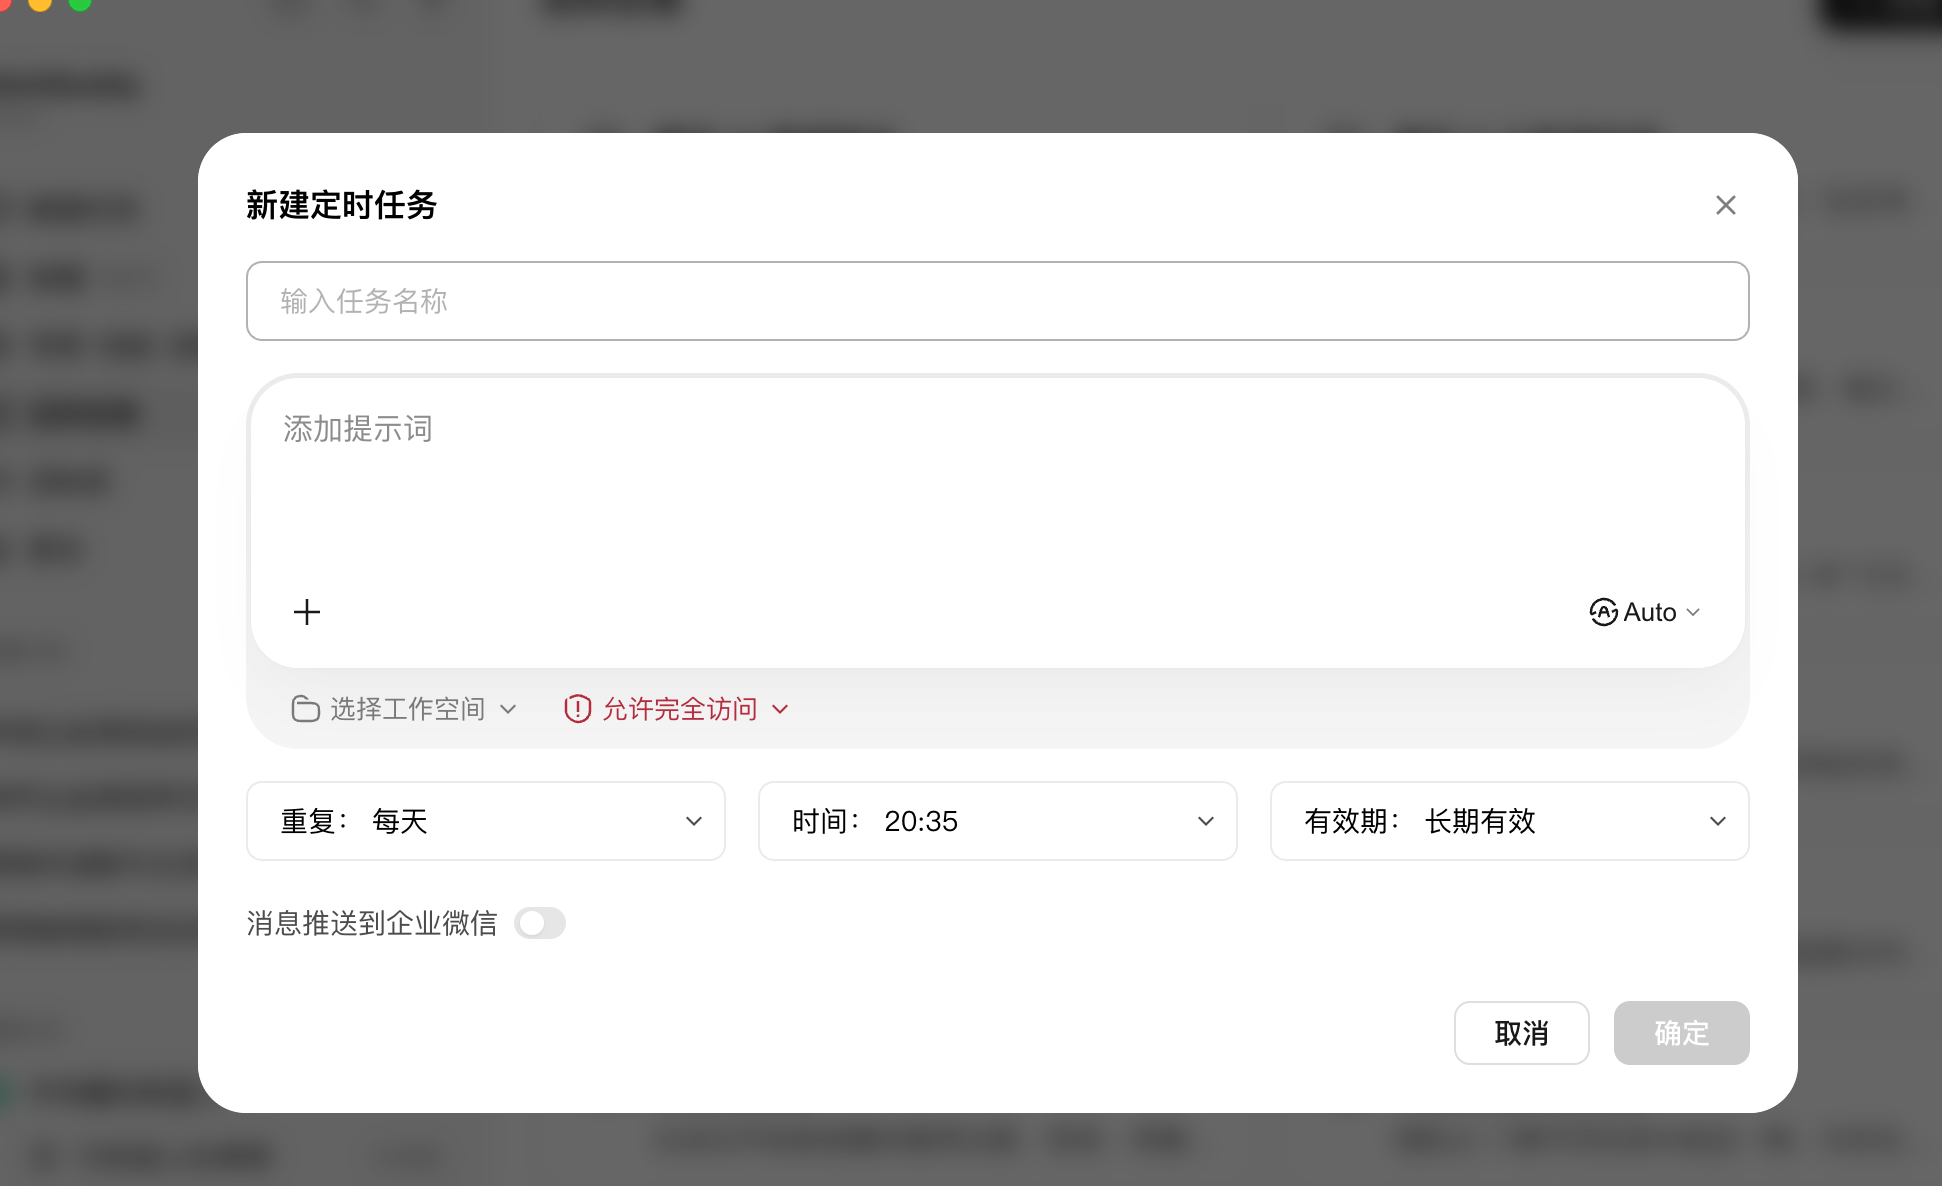This screenshot has height=1186, width=1942.
Task: Open the 重复 每天 dropdown
Action: tap(486, 821)
